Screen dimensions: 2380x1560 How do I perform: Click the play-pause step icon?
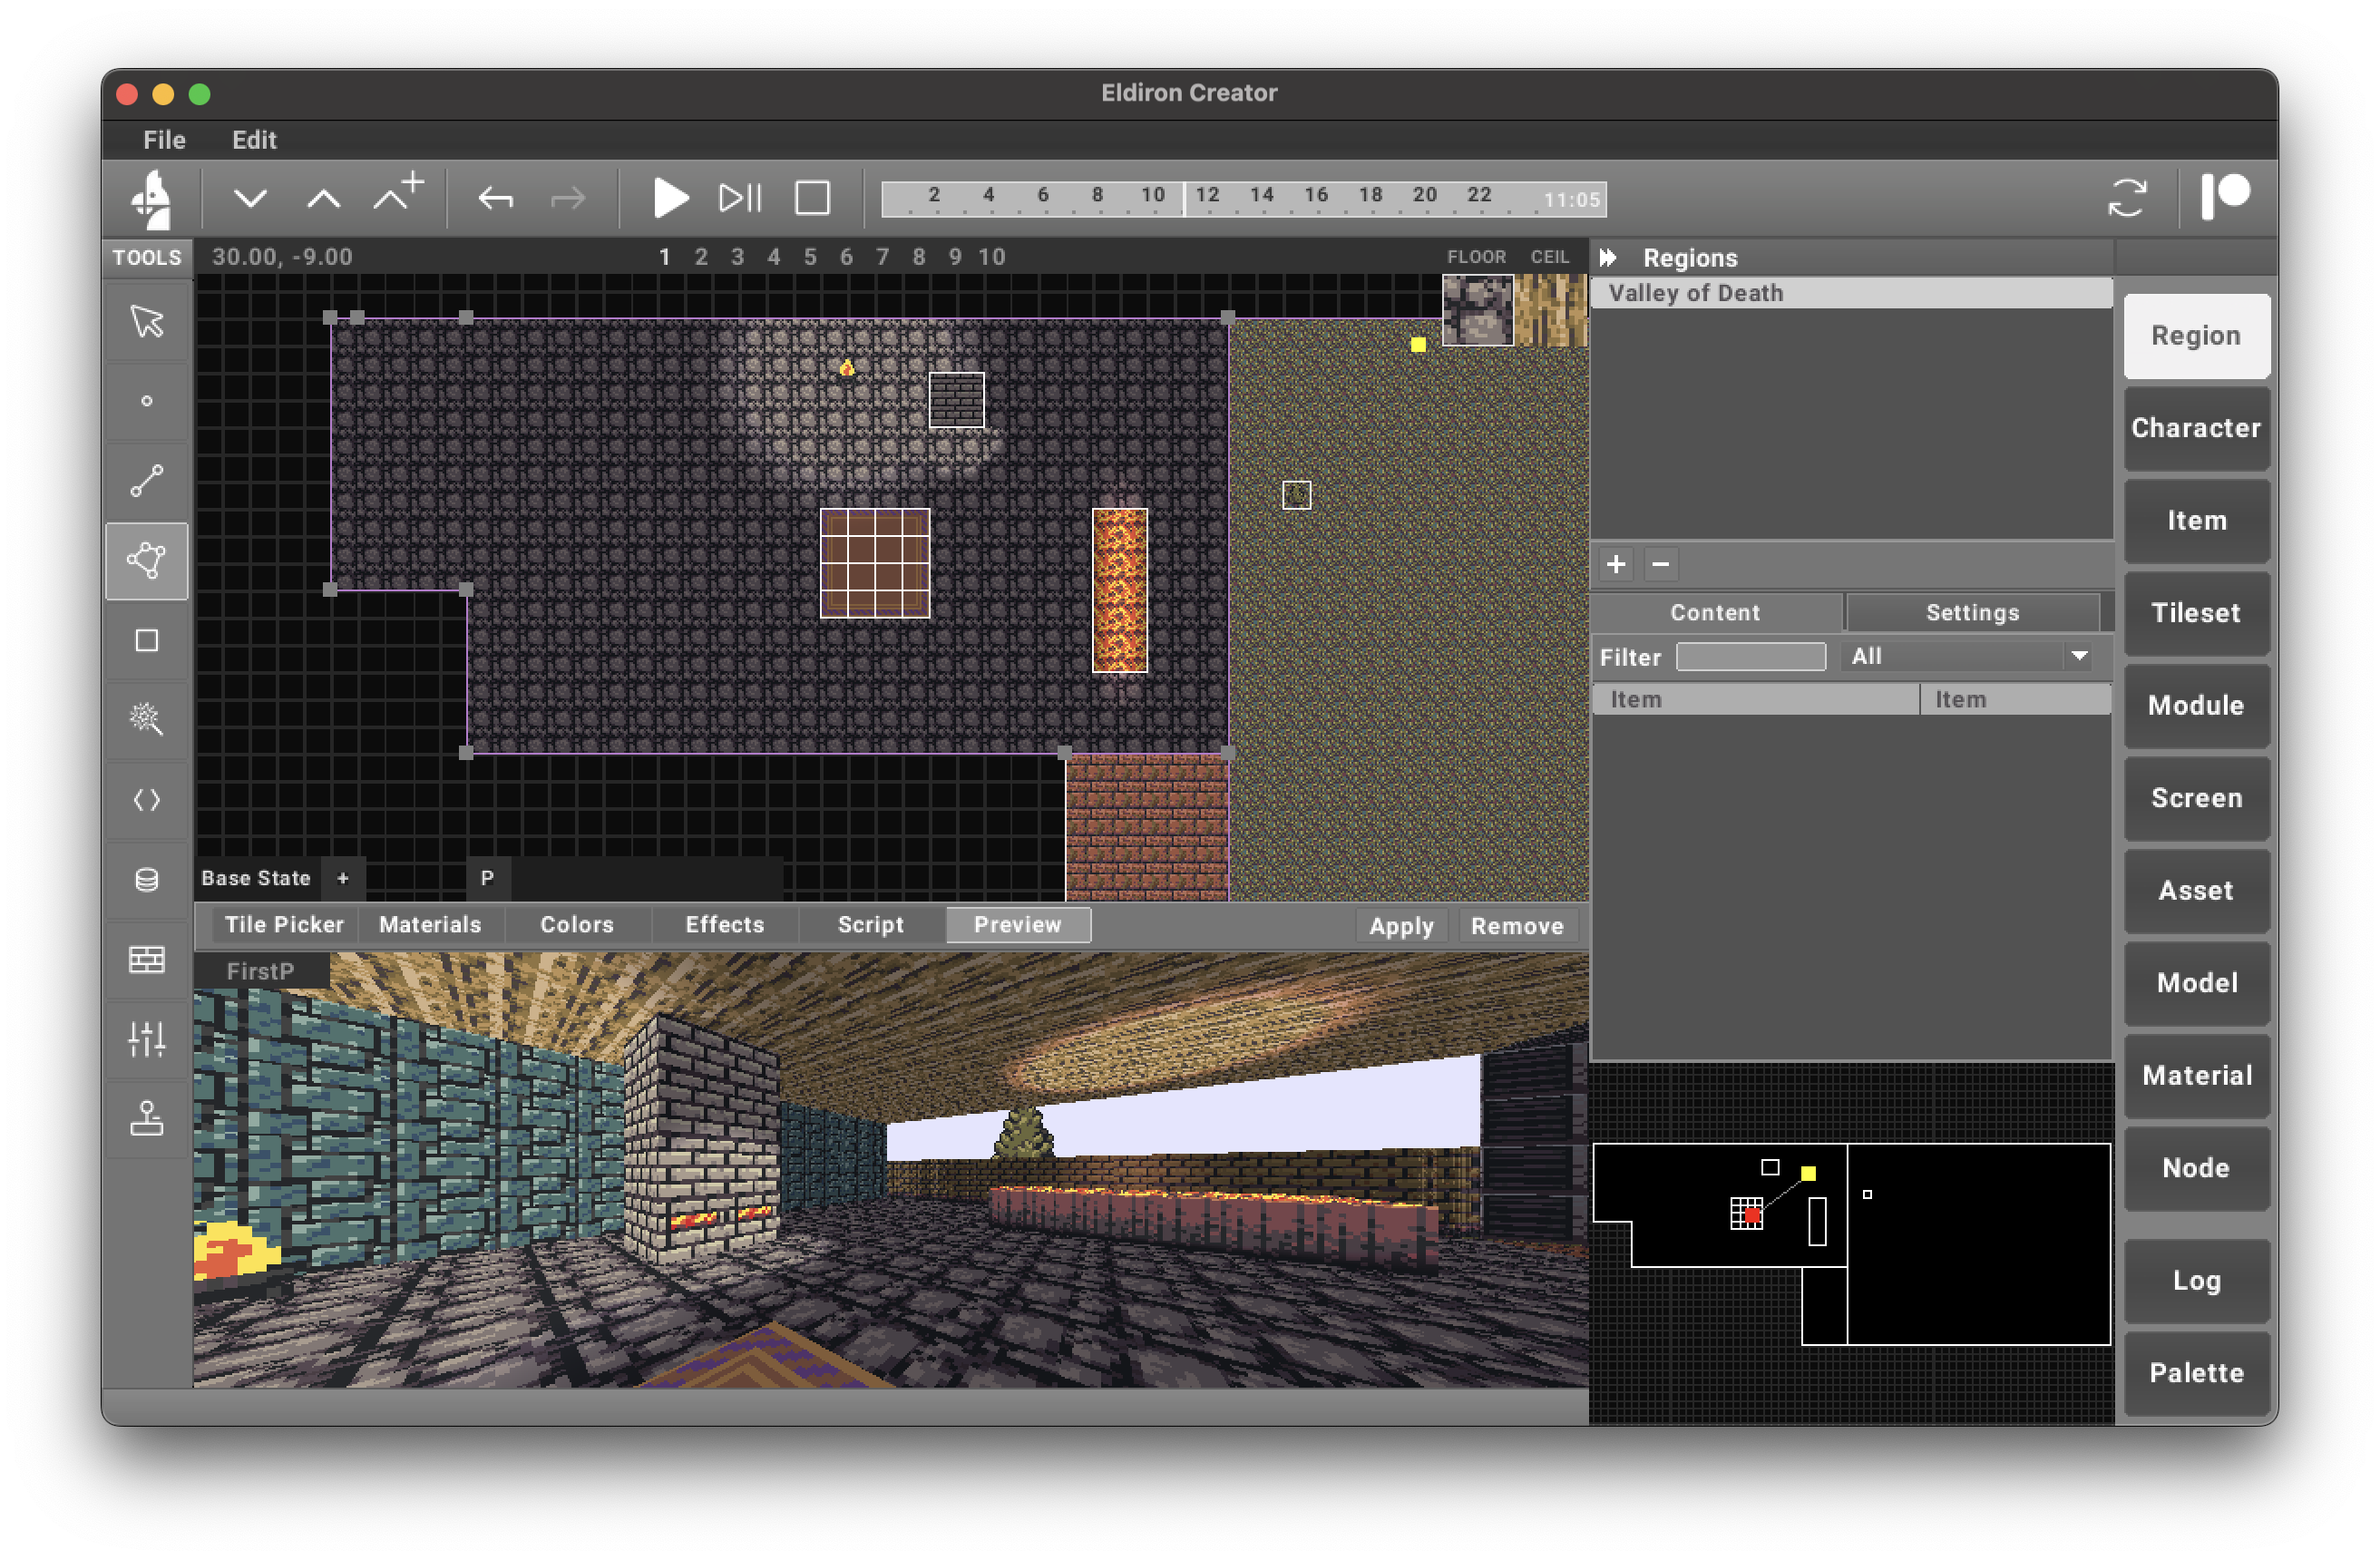click(x=741, y=198)
